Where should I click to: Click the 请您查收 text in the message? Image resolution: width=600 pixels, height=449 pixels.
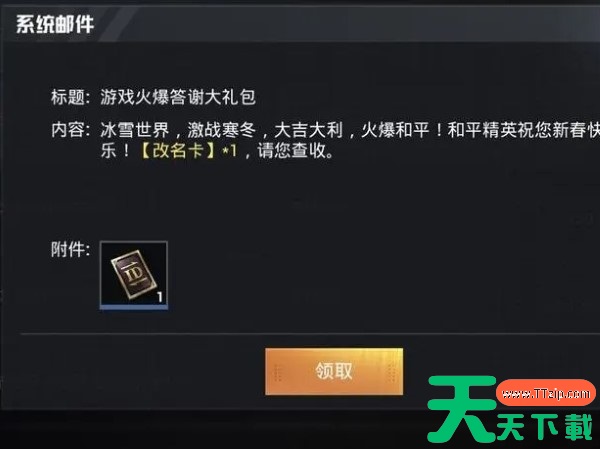coord(291,150)
